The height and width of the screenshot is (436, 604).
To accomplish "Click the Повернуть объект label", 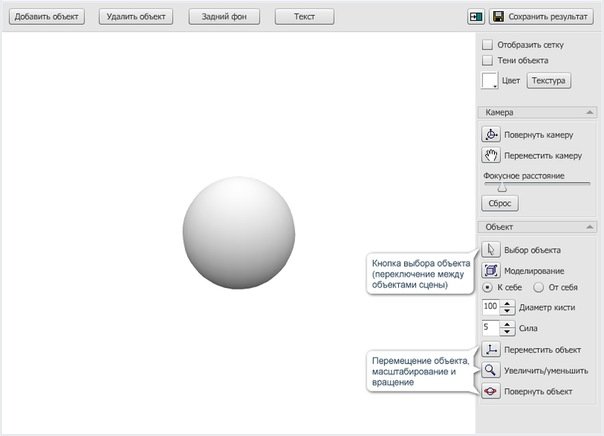I will tap(538, 391).
